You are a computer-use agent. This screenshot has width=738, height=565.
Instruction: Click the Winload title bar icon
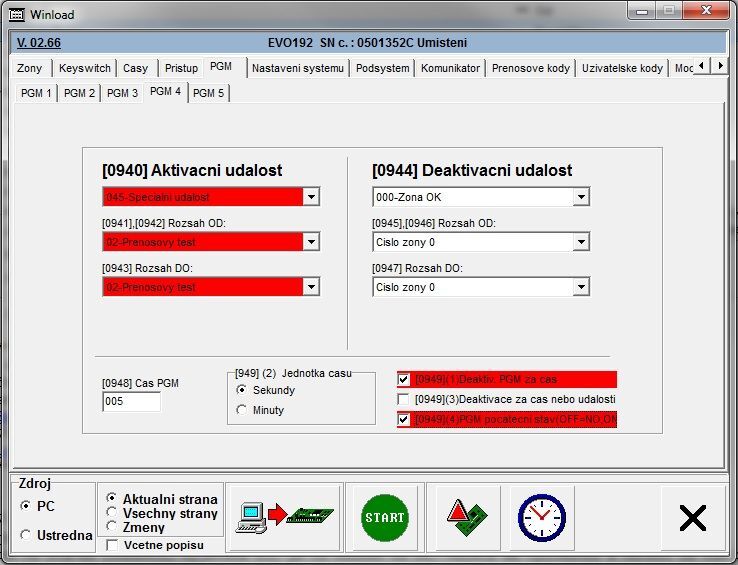click(x=16, y=14)
